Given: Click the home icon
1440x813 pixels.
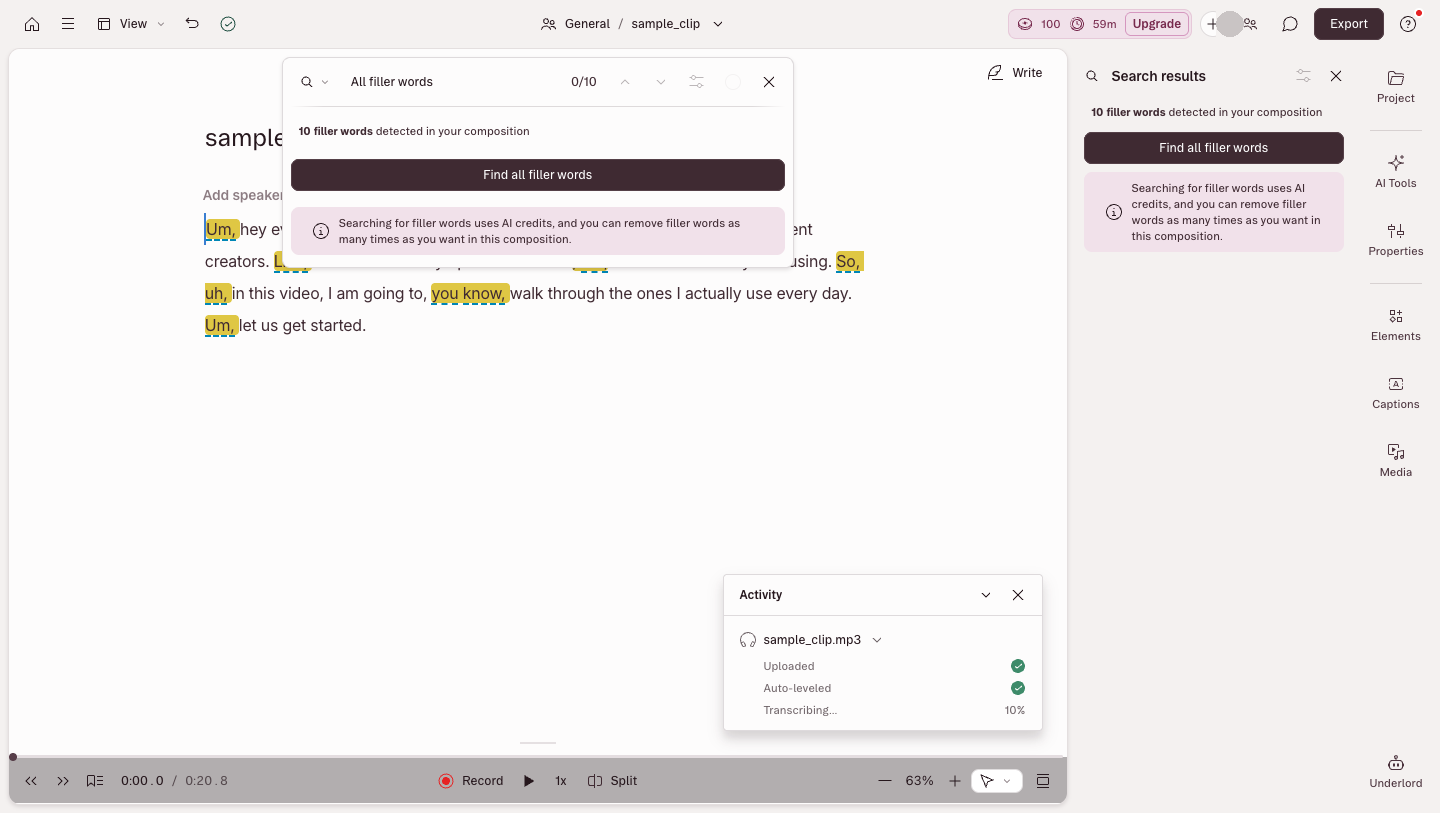Looking at the screenshot, I should (x=32, y=24).
